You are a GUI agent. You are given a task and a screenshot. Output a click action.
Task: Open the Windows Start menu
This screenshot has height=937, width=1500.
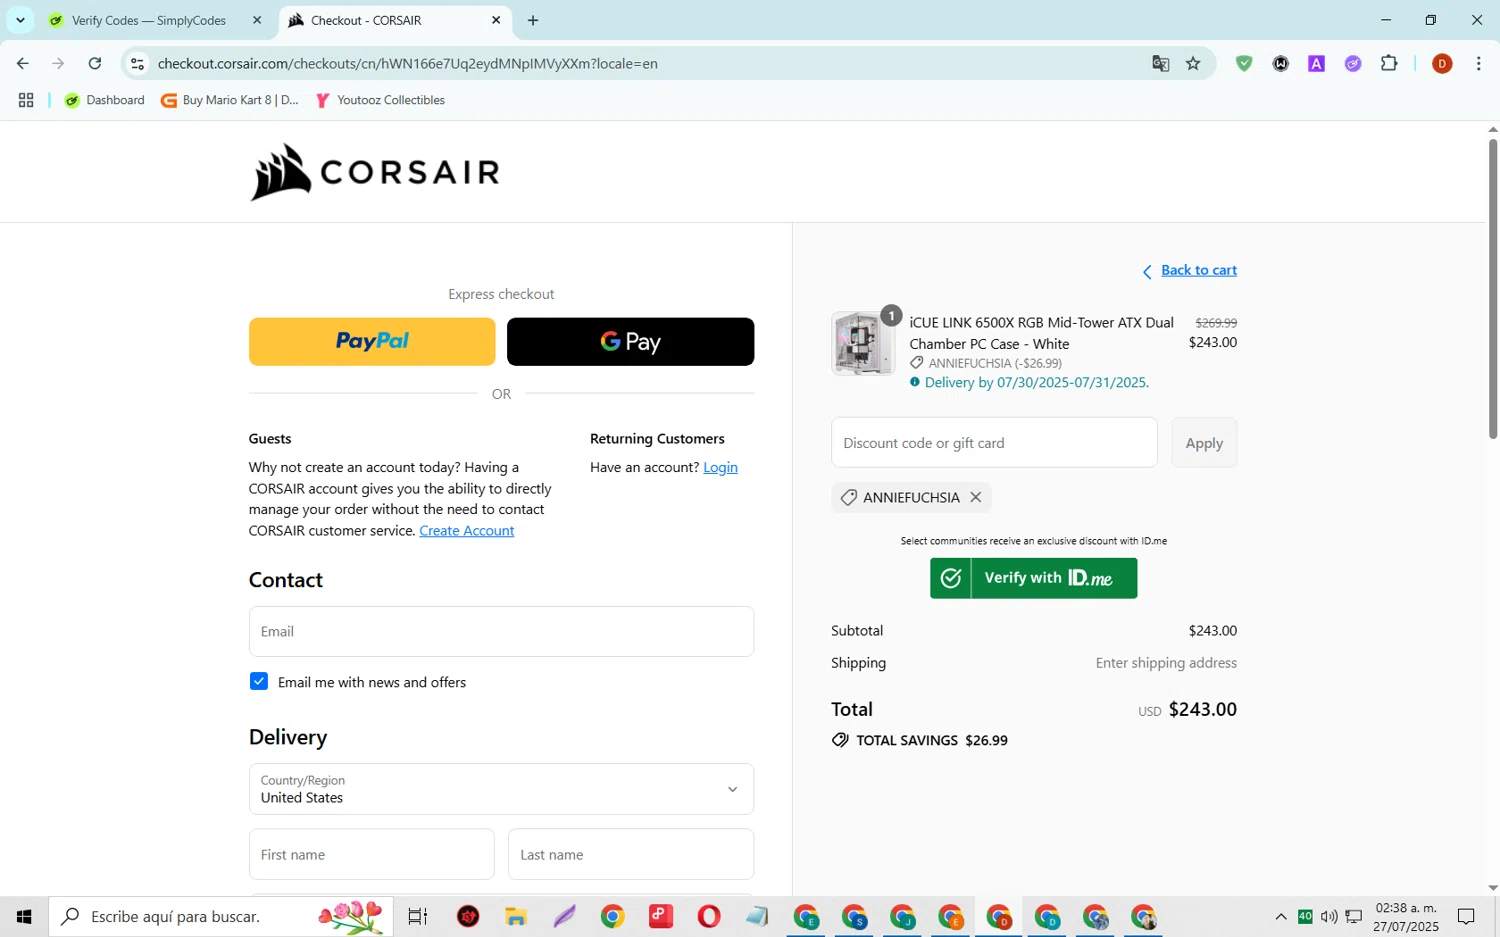click(24, 916)
